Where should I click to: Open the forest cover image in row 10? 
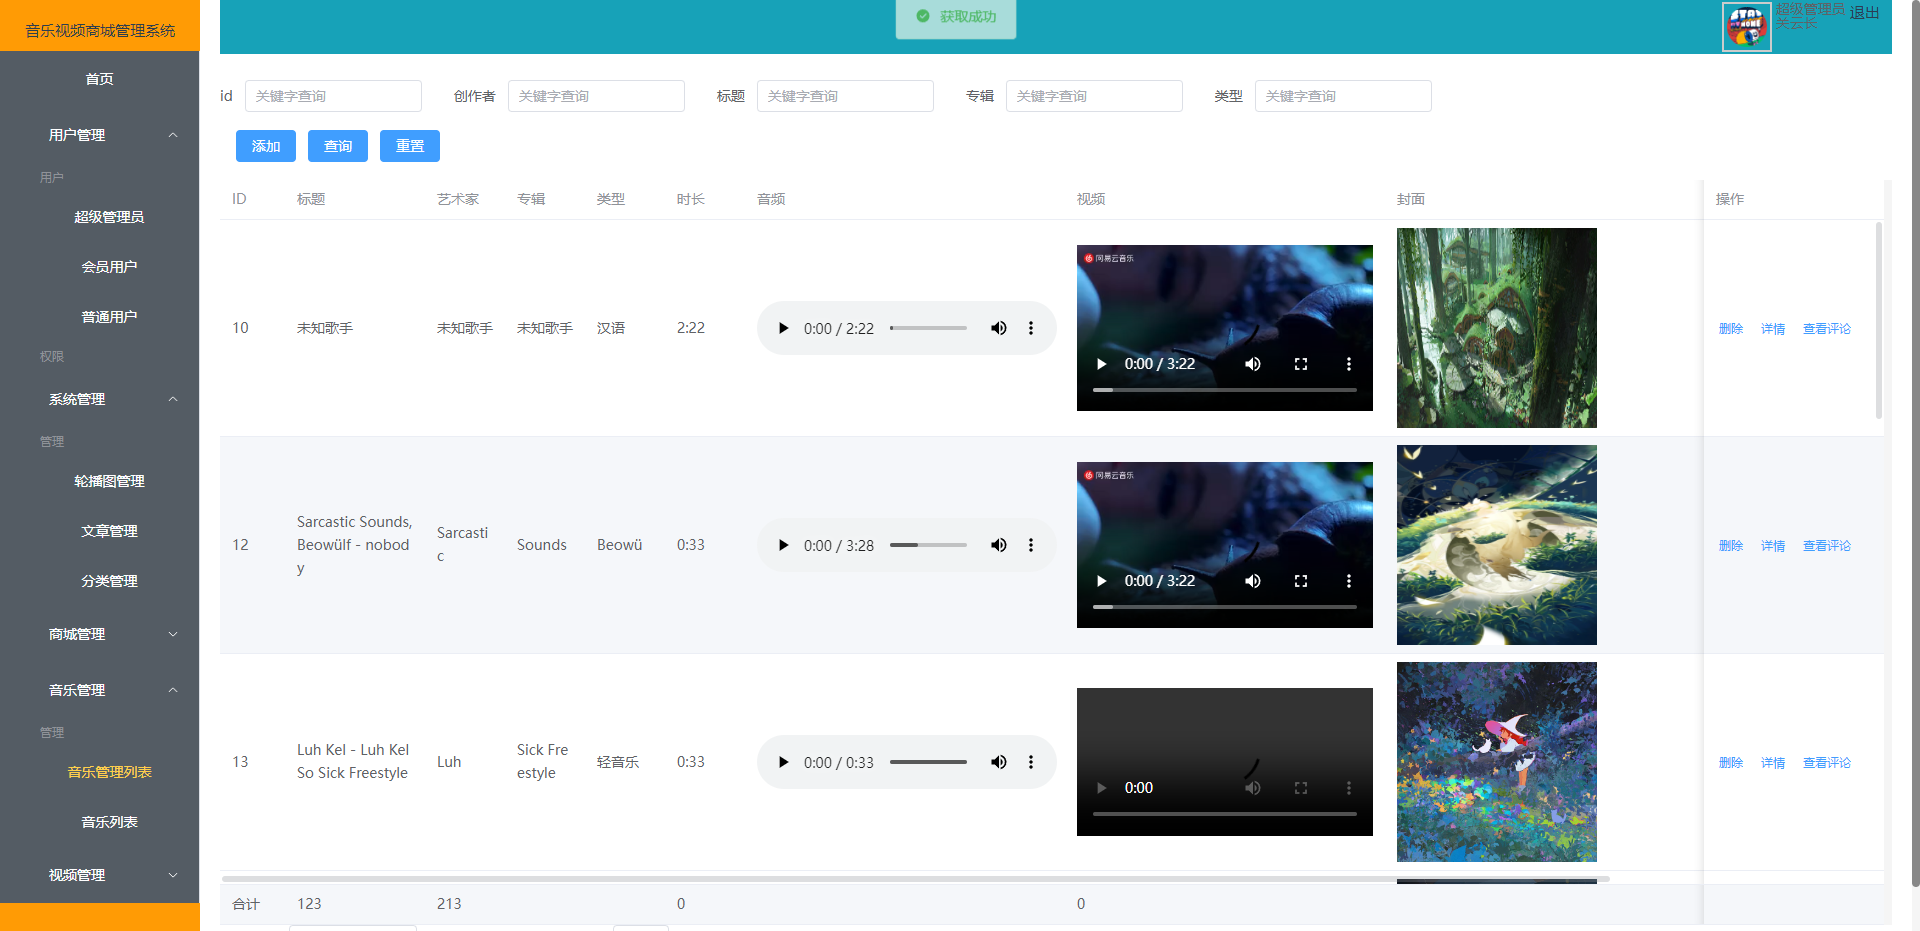tap(1497, 328)
